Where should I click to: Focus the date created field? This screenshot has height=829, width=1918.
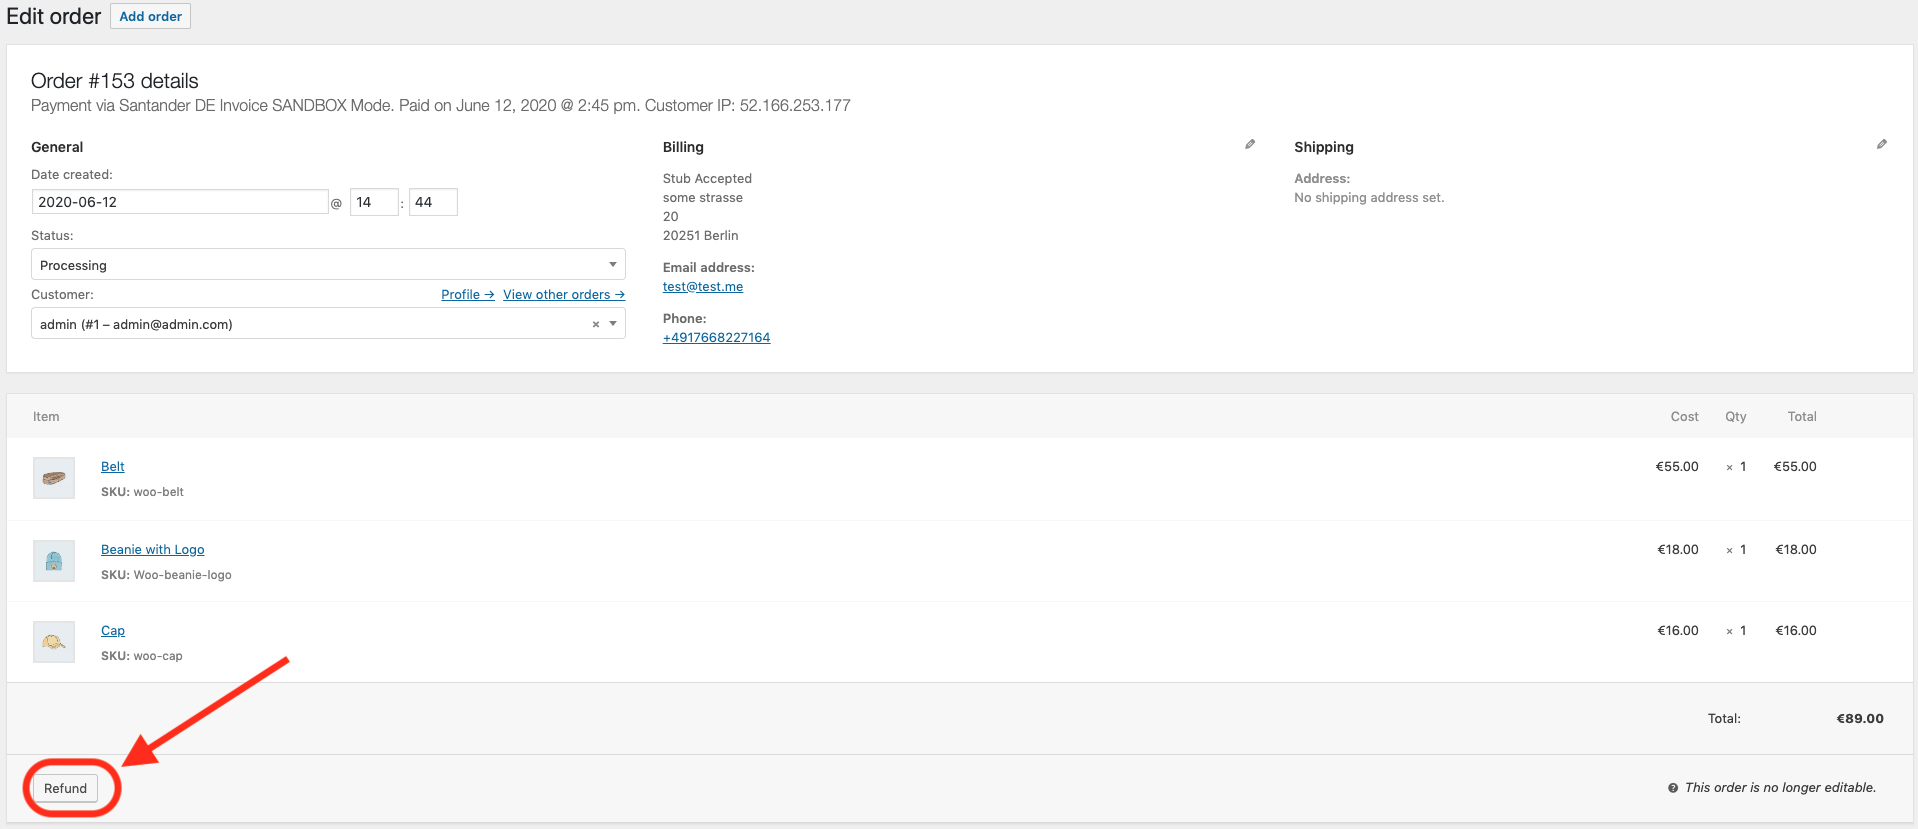tap(180, 202)
